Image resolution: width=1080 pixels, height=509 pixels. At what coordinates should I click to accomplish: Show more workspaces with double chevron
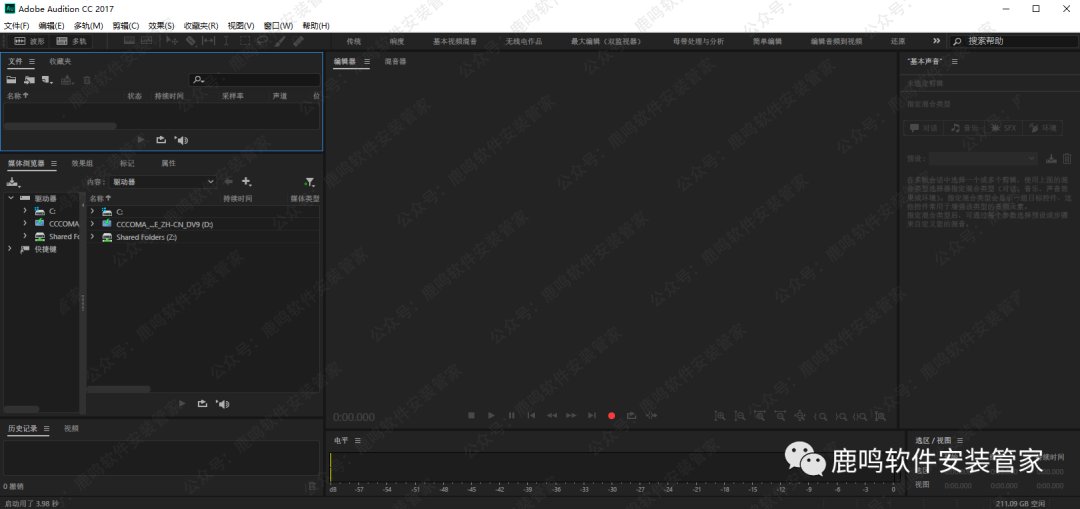point(936,41)
